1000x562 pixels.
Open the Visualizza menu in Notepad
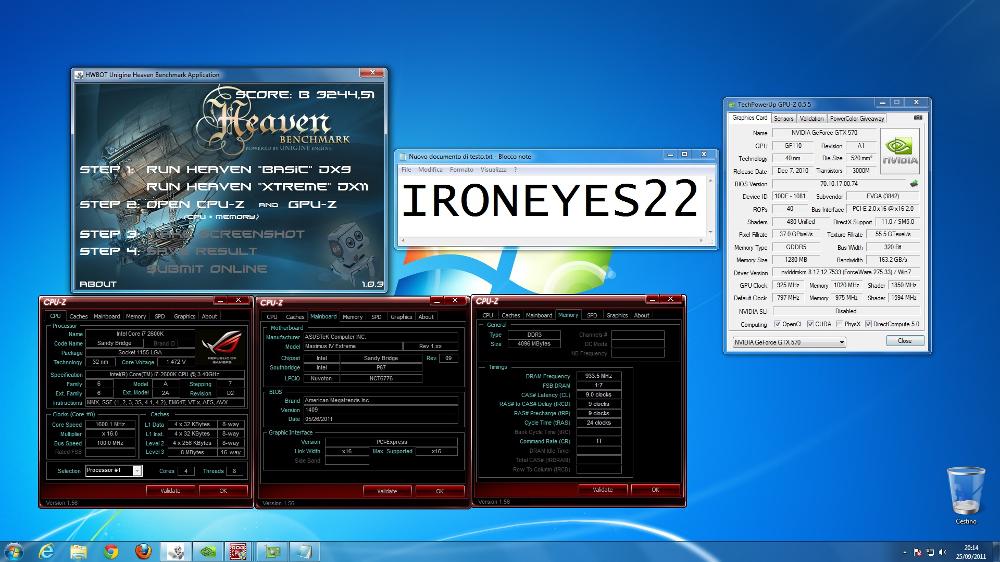[x=493, y=170]
